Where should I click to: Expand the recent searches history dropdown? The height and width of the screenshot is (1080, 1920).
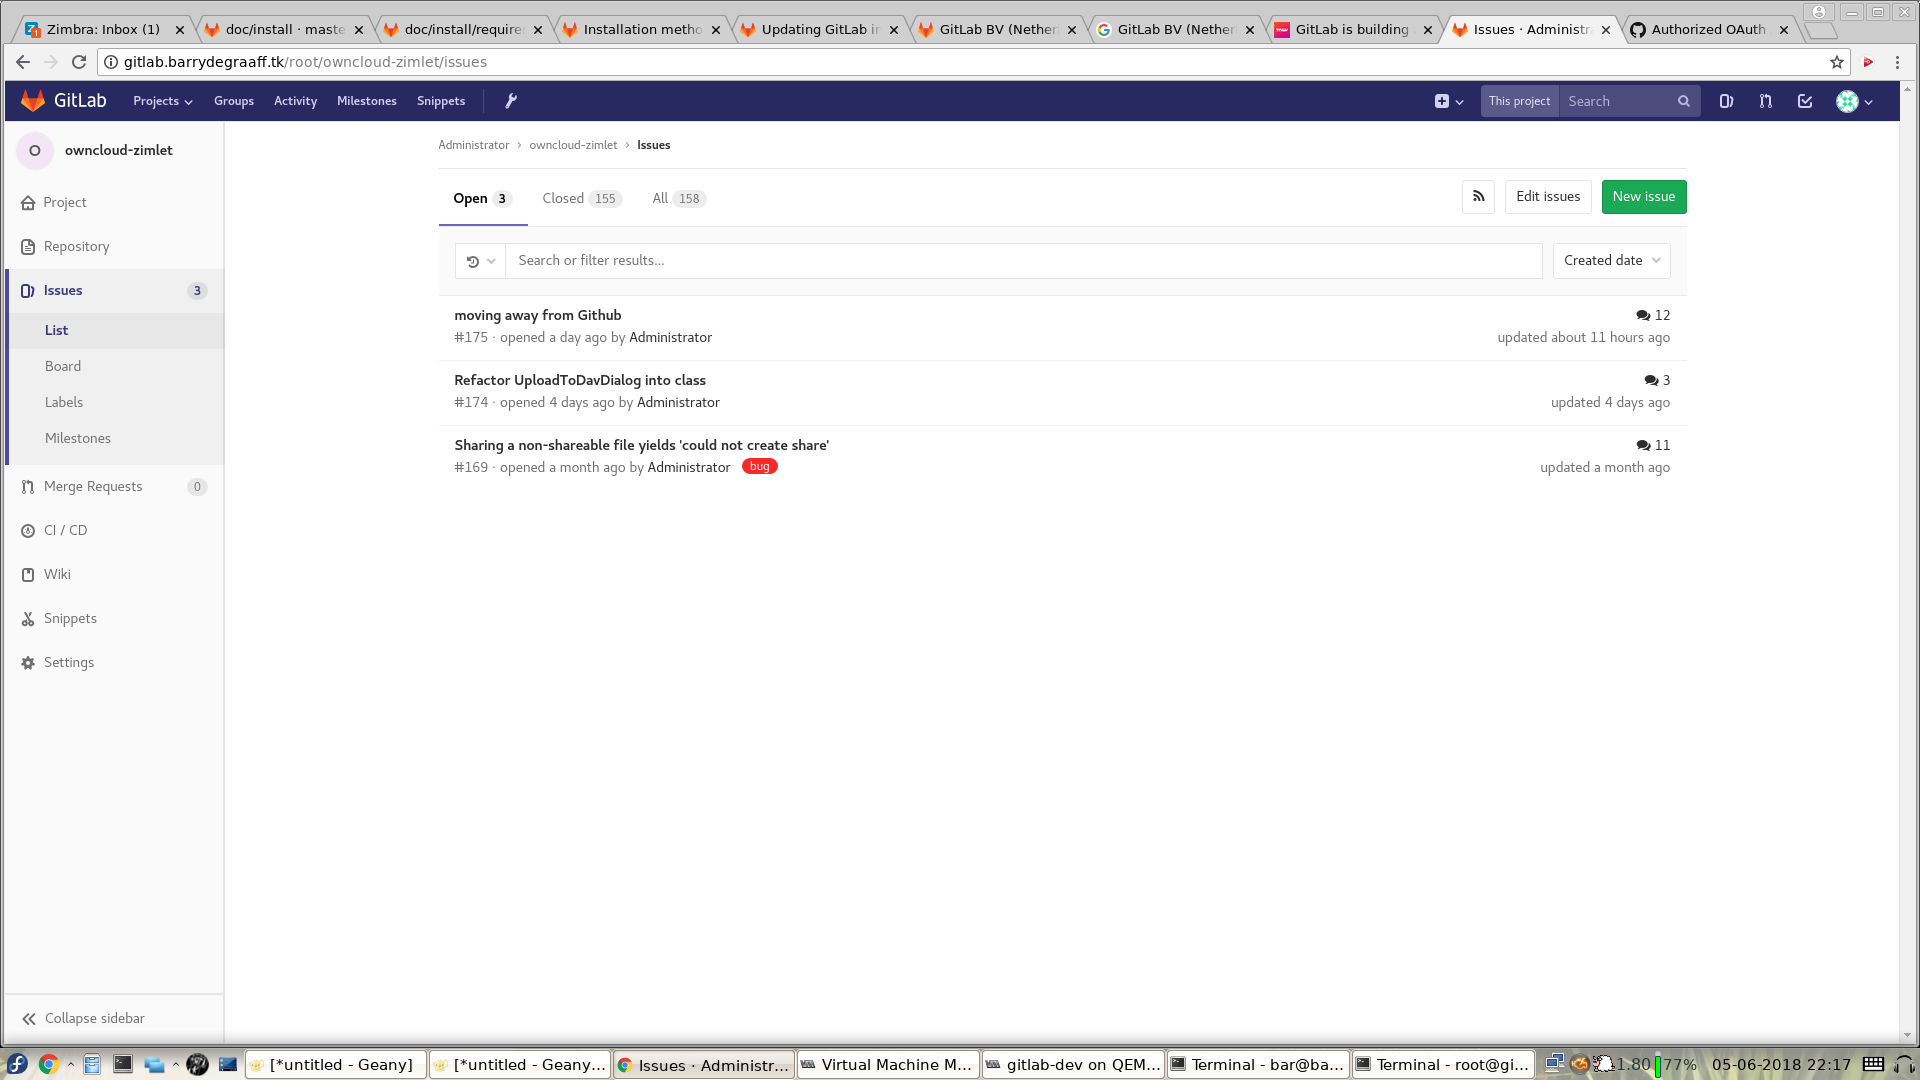(480, 261)
